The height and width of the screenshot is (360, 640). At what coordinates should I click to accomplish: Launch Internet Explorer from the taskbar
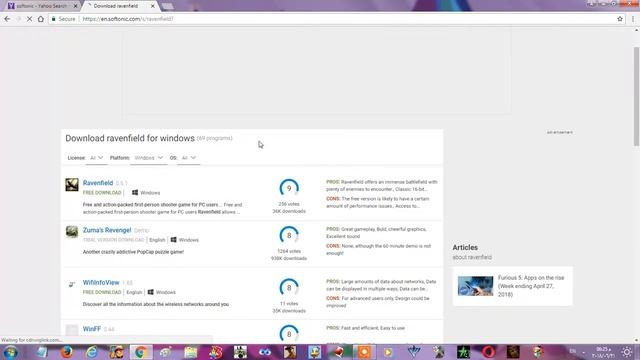91,352
